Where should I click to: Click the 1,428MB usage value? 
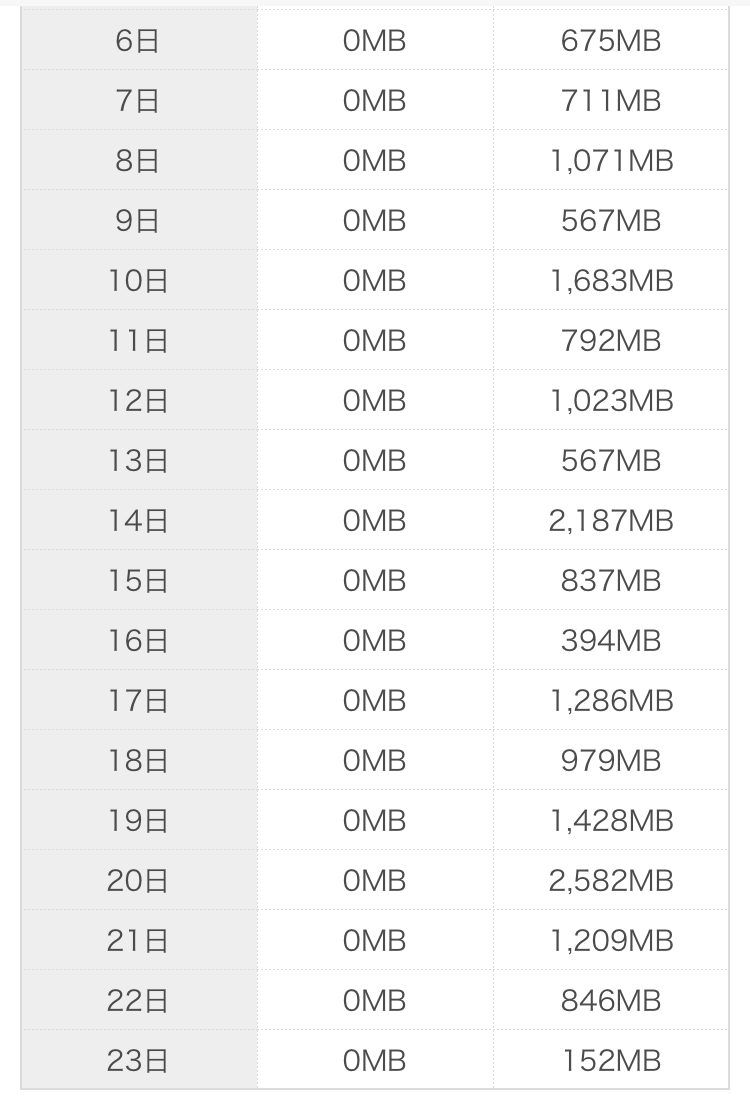pos(611,821)
